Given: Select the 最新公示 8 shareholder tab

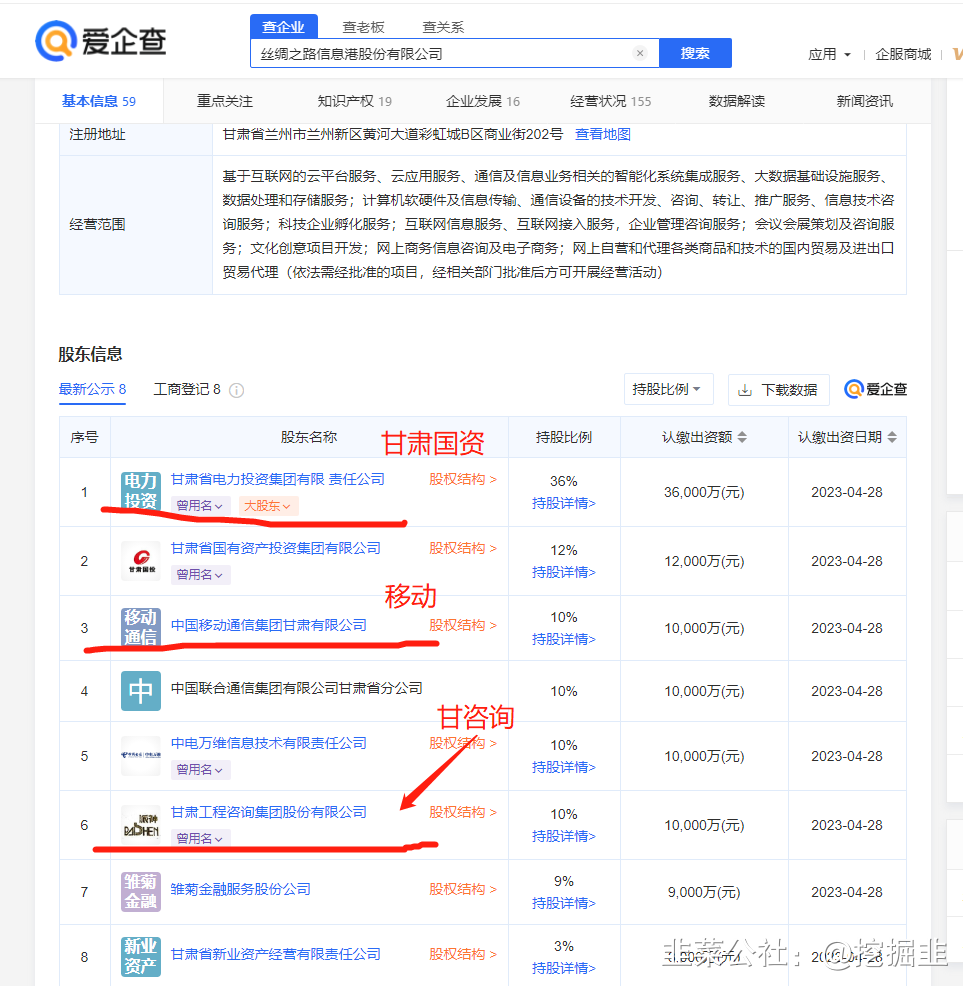Looking at the screenshot, I should tap(92, 389).
